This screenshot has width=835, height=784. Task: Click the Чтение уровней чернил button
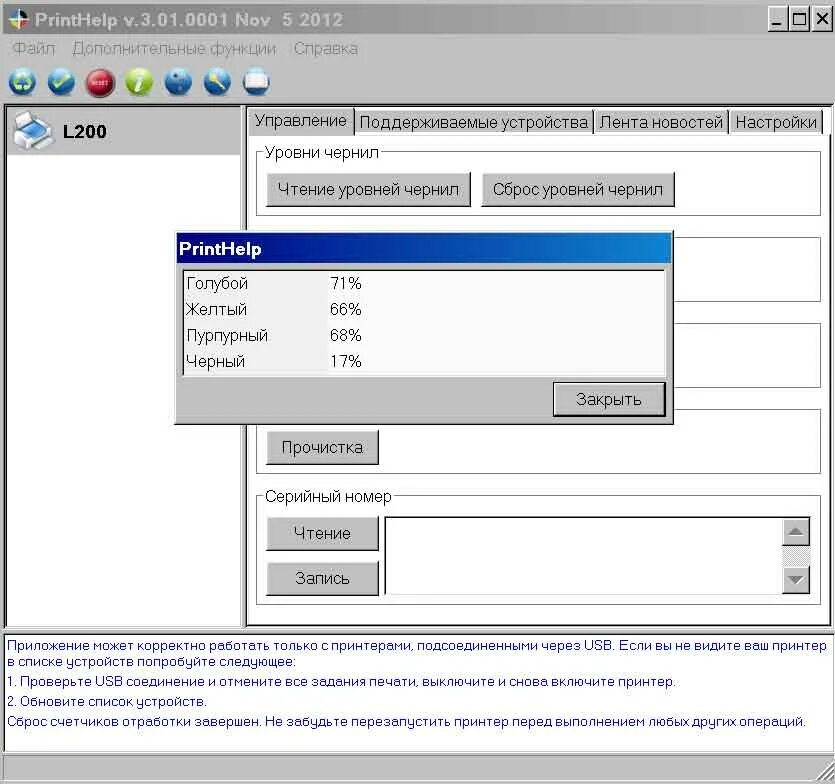368,189
